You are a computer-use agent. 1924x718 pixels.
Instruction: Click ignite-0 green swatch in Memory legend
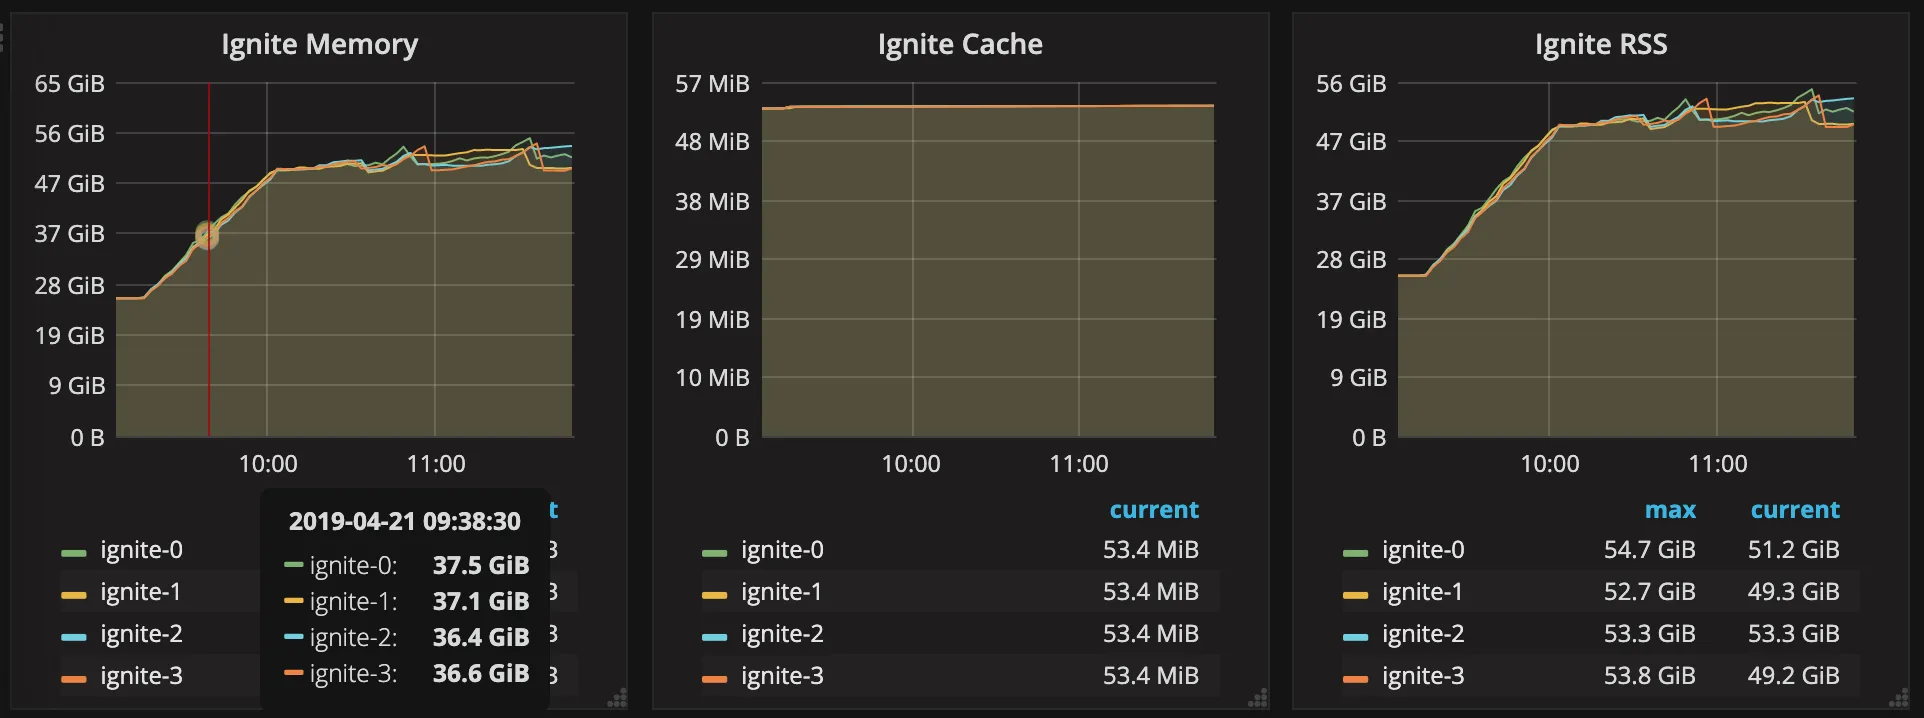[74, 552]
